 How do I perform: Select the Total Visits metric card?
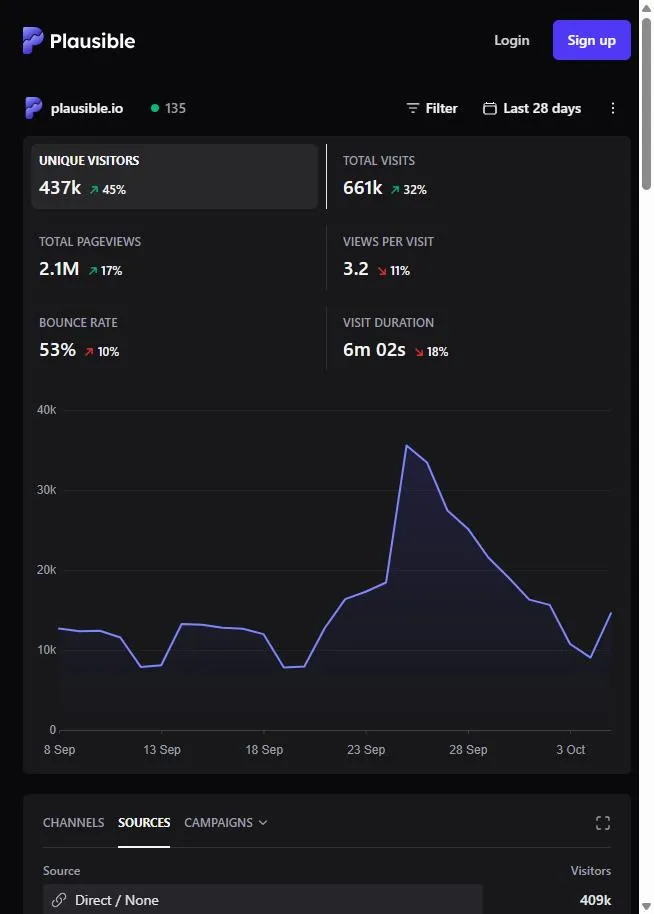tap(478, 176)
